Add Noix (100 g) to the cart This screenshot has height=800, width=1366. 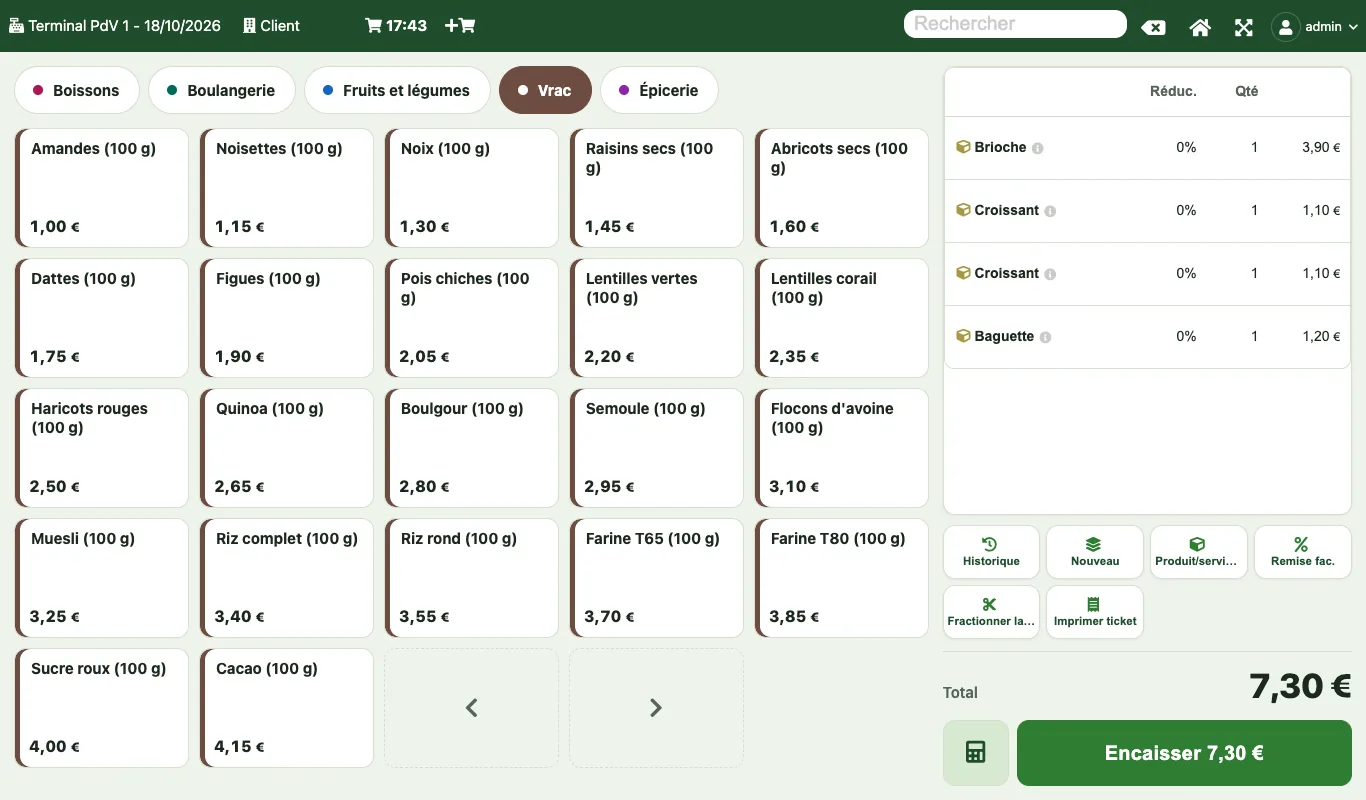coord(472,188)
